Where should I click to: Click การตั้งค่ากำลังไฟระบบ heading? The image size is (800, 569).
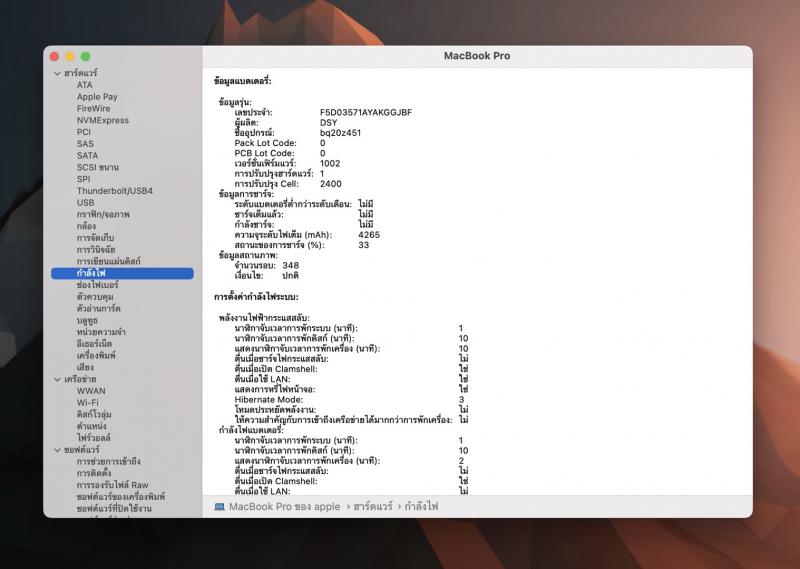point(256,297)
